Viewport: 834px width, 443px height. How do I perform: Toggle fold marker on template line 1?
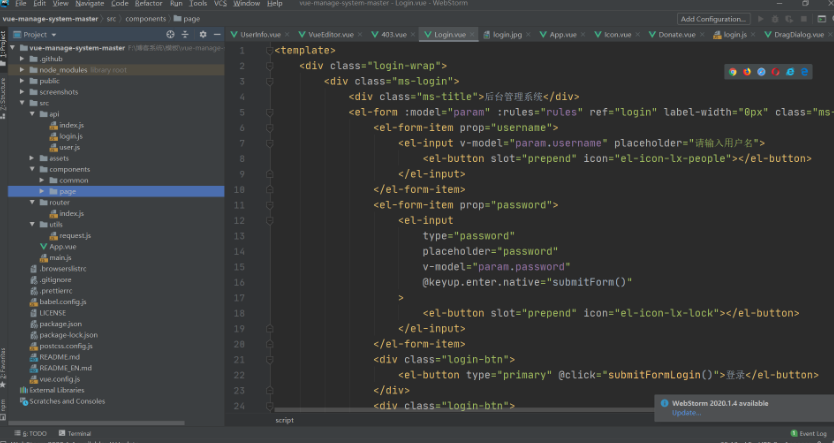coord(270,51)
